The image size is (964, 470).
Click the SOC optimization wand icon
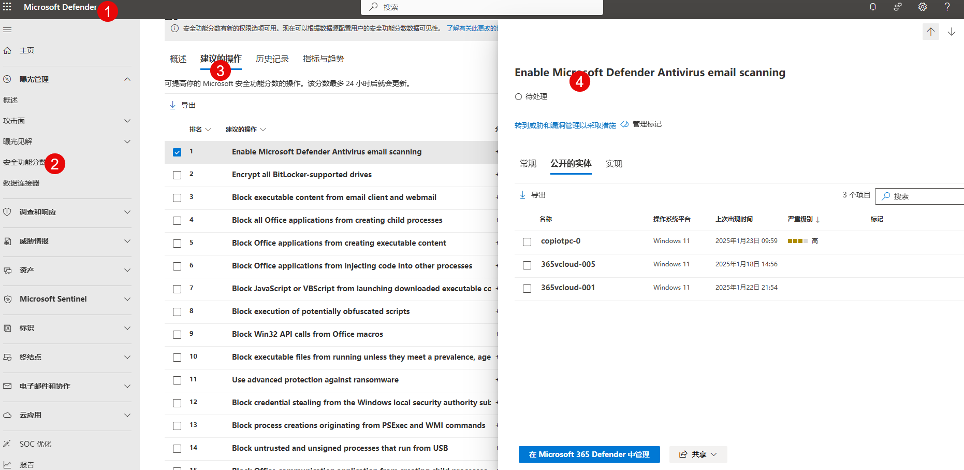(7, 444)
